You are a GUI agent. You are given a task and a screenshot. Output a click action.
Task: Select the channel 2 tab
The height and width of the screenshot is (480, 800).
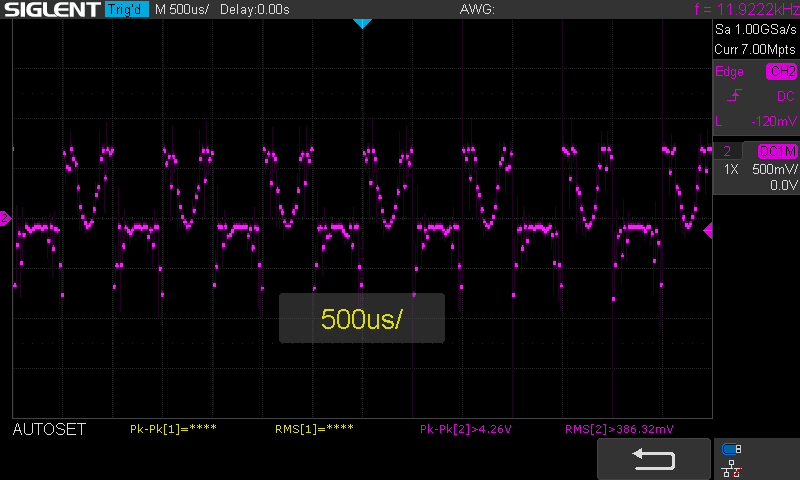point(728,151)
